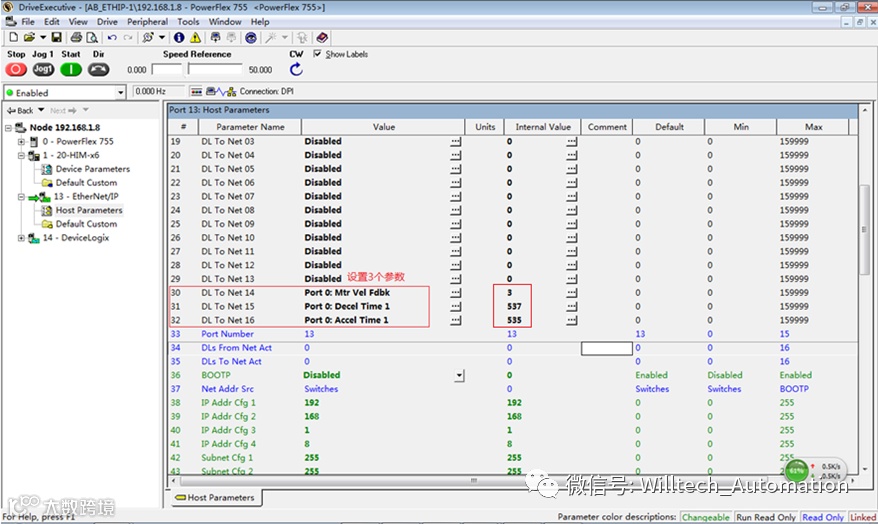Open the dropdown arrow beside Open folder icon
Image resolution: width=878 pixels, height=524 pixels.
tap(43, 38)
